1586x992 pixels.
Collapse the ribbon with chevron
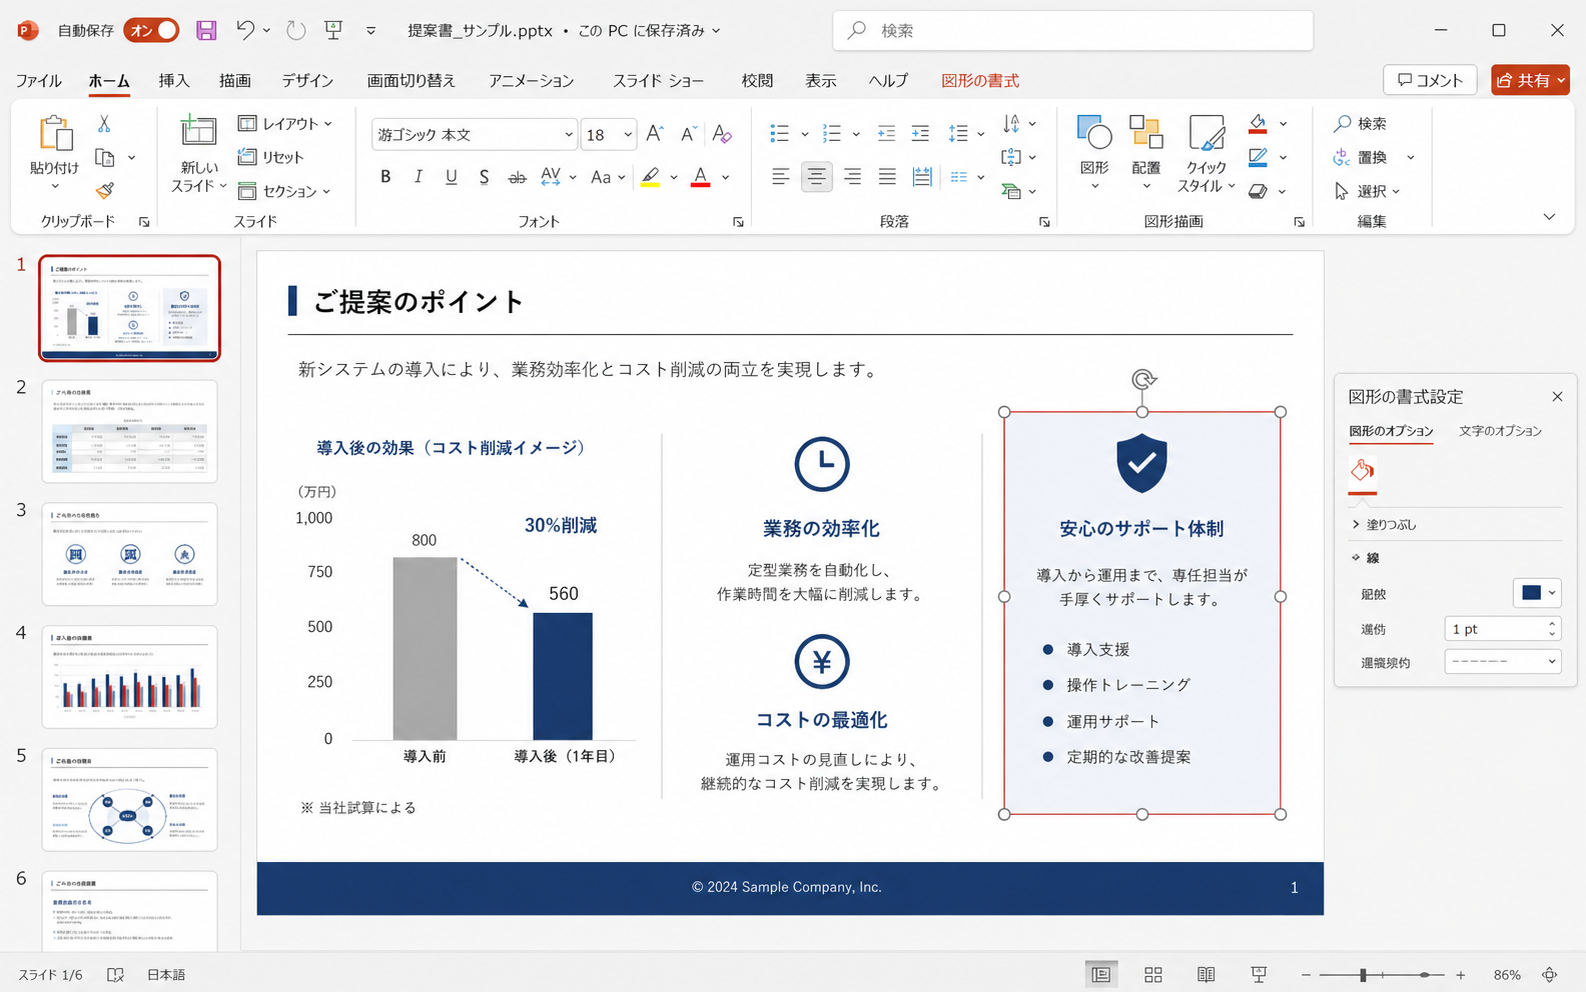1549,216
